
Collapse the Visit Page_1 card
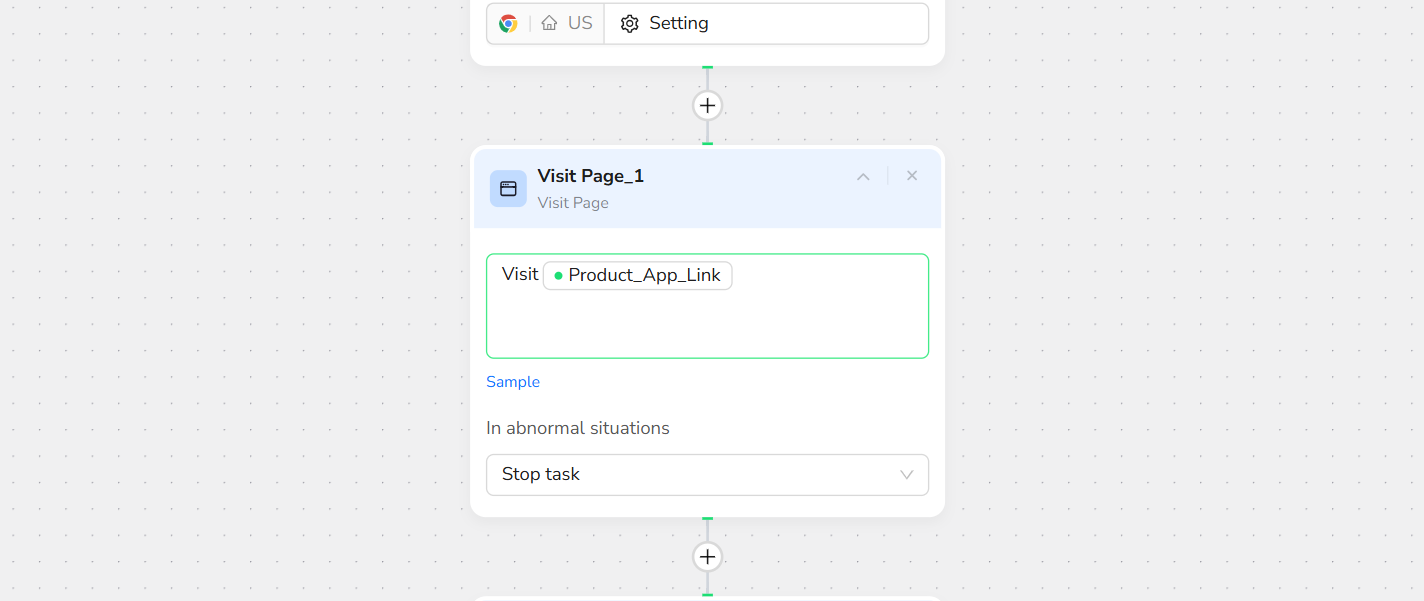[863, 176]
